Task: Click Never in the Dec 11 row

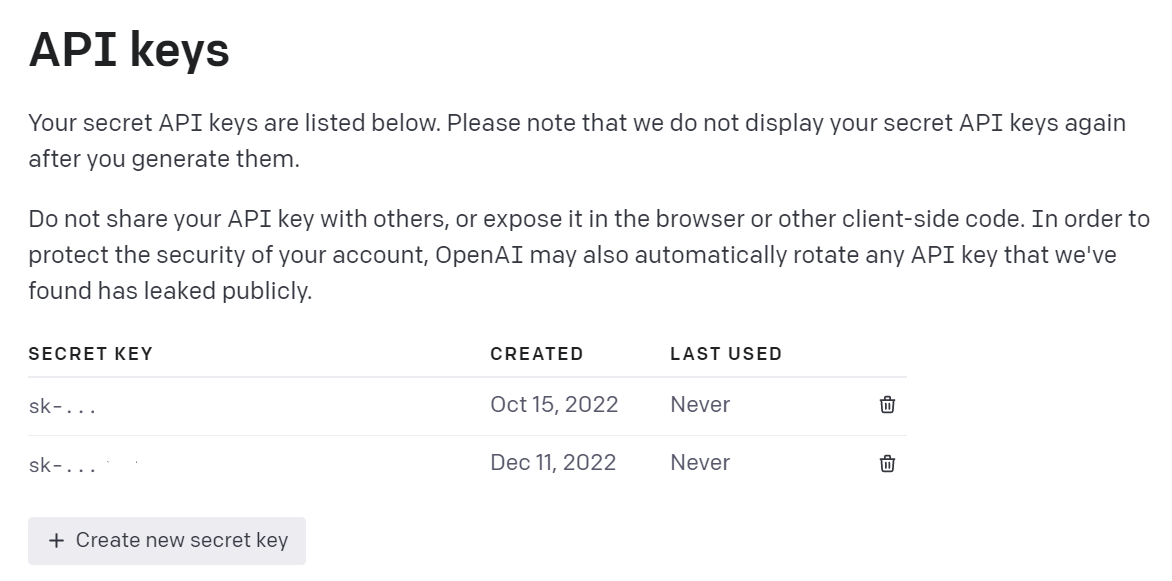Action: [x=700, y=463]
